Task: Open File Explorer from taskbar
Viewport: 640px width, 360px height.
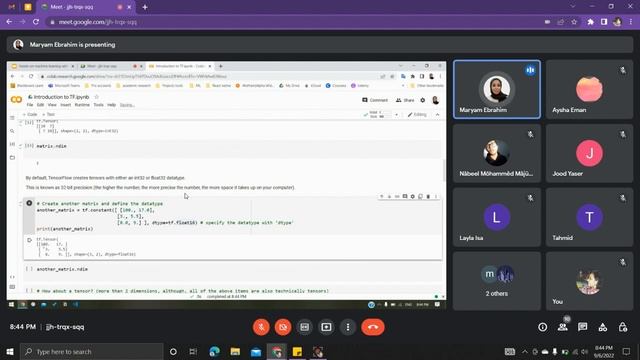Action: click(x=235, y=351)
